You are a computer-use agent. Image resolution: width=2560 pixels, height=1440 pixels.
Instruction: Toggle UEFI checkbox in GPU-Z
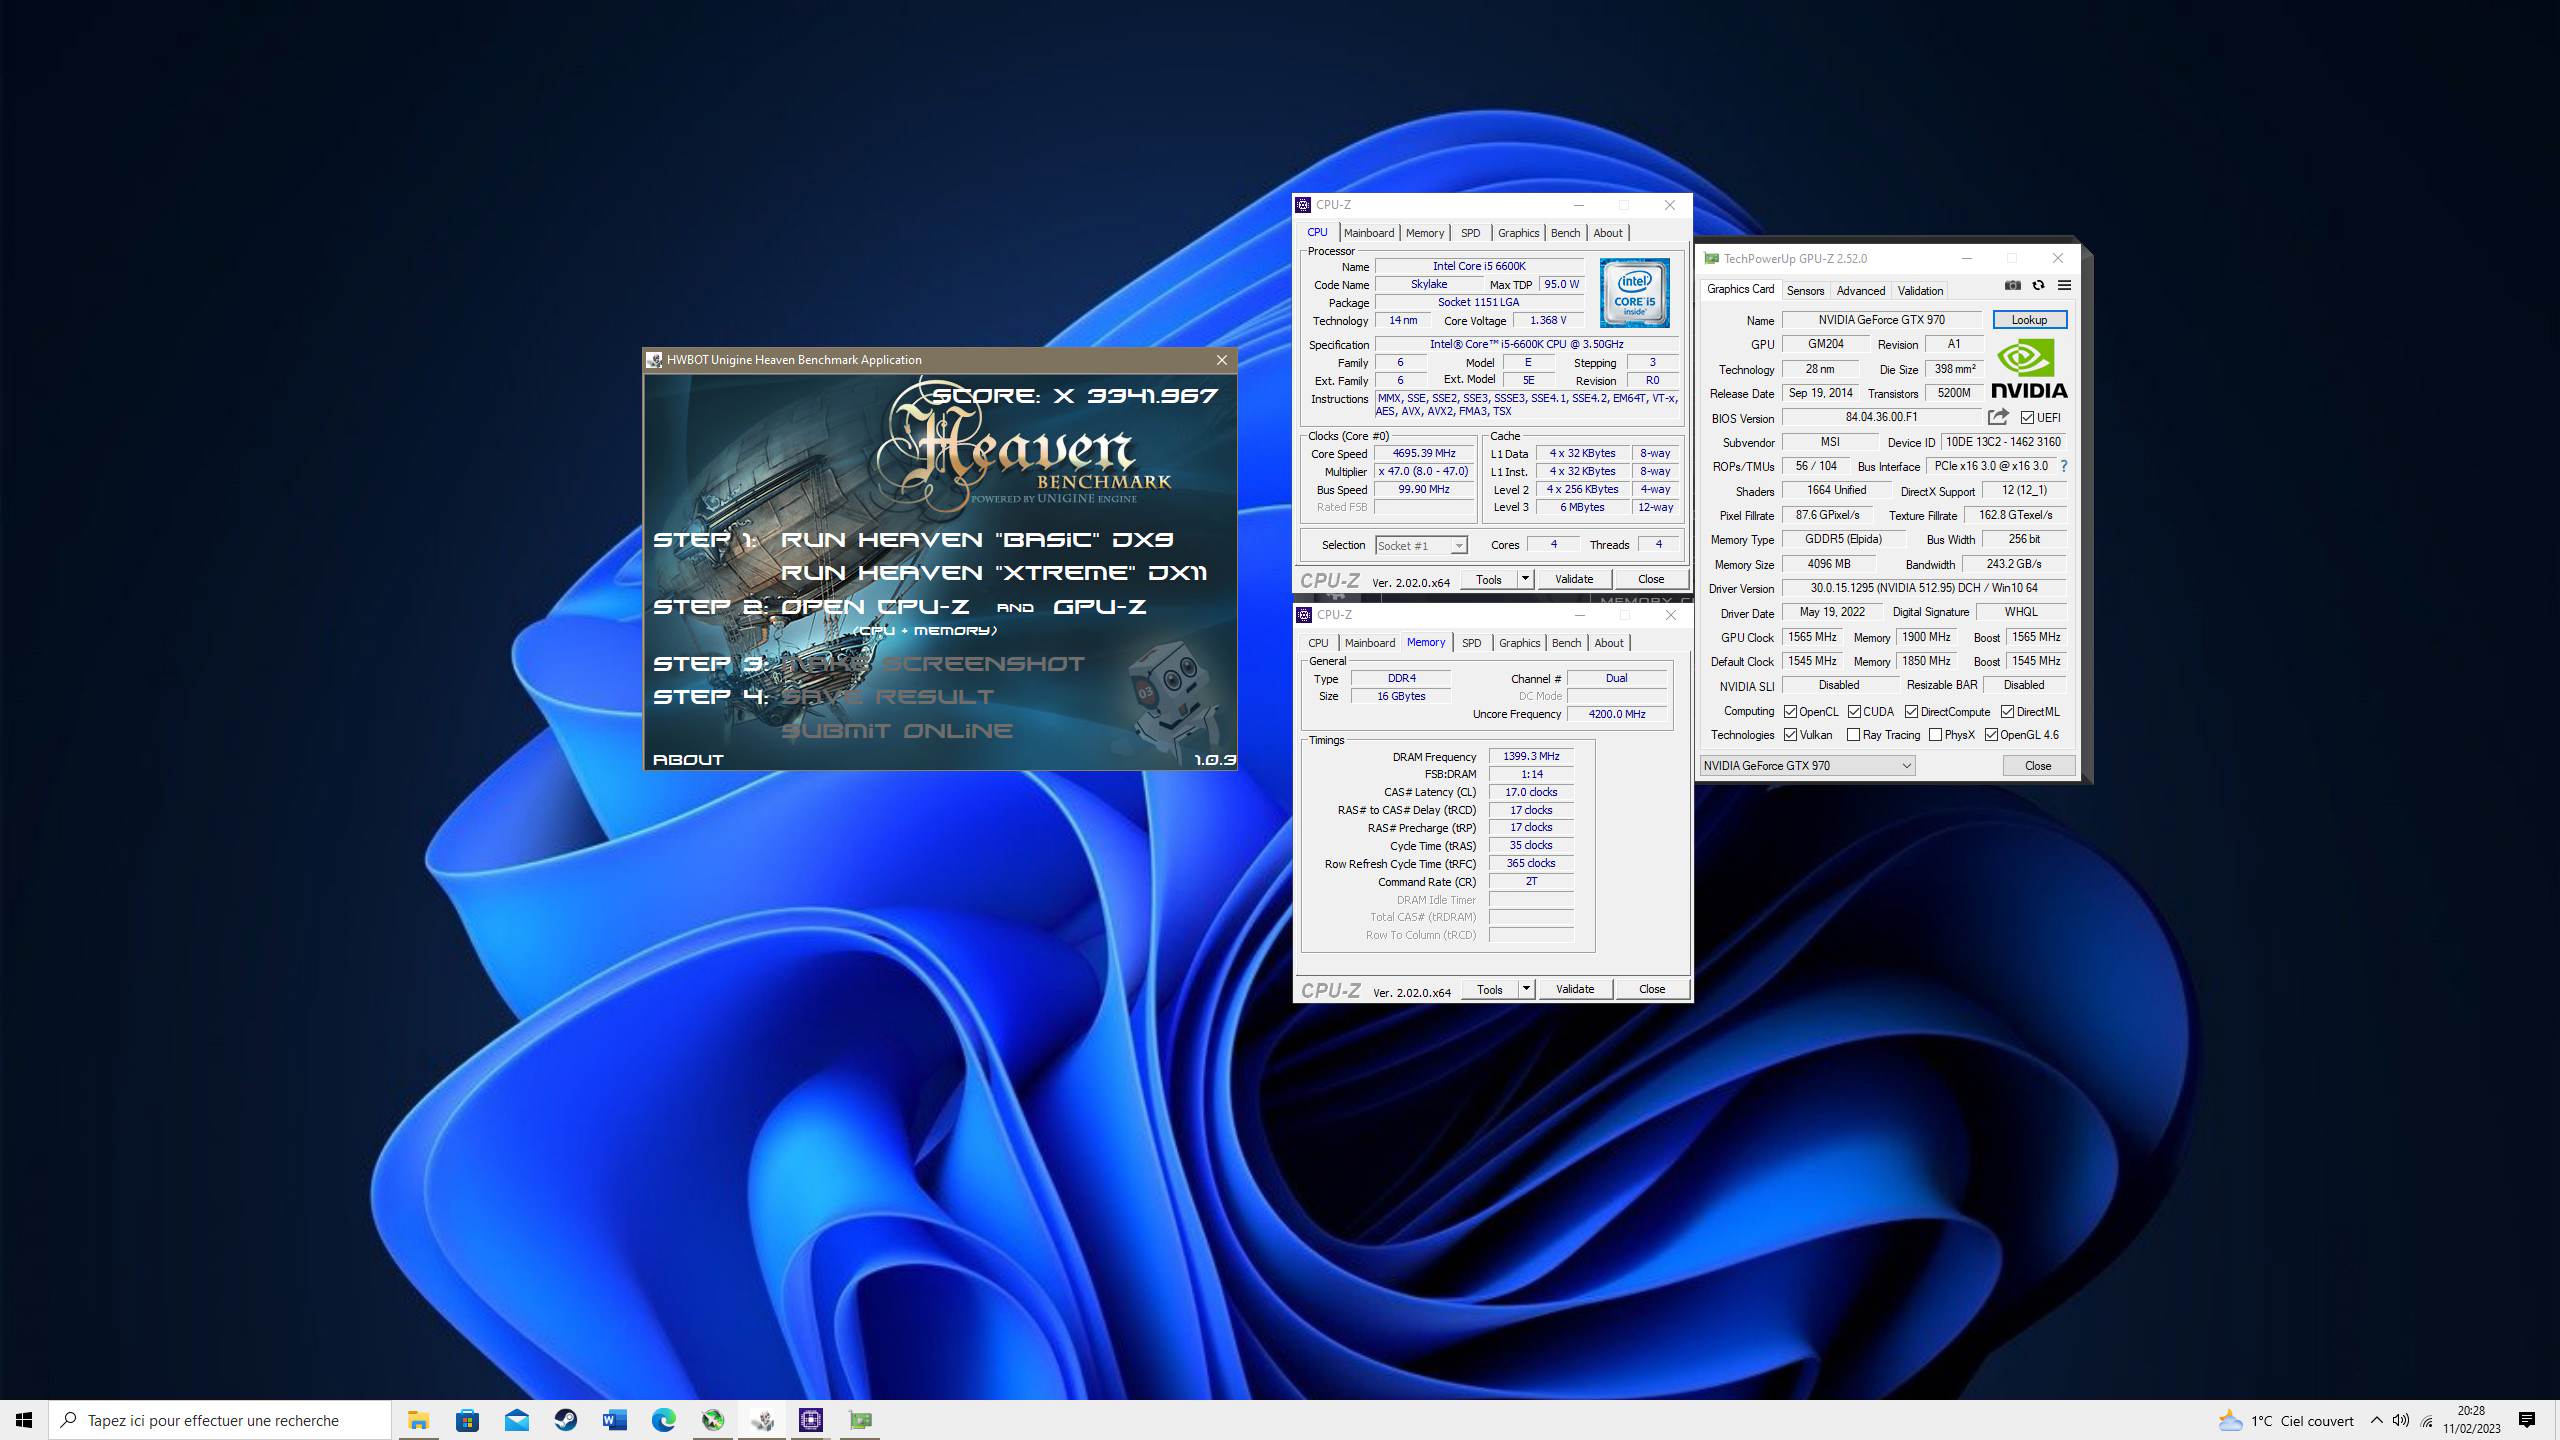[2027, 417]
